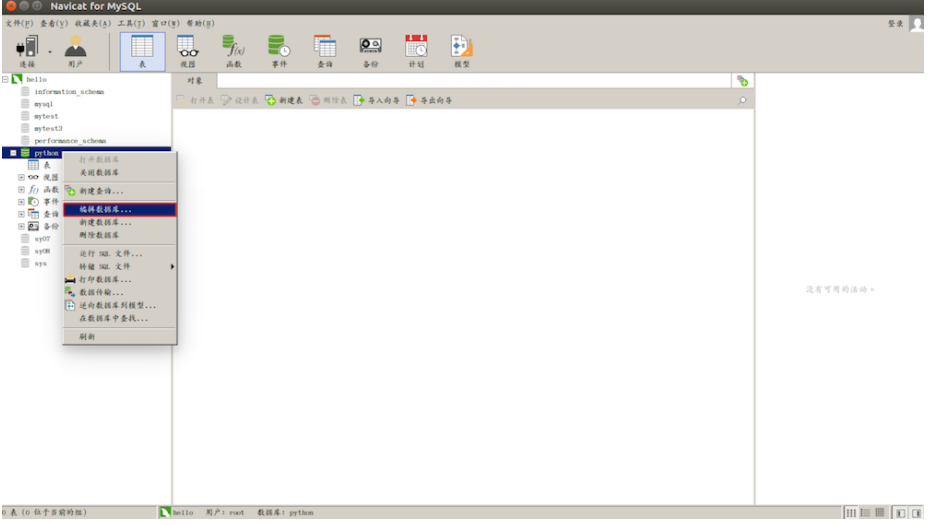Open the 模型 (Model) toolbar icon
The height and width of the screenshot is (525, 932).
coord(462,51)
